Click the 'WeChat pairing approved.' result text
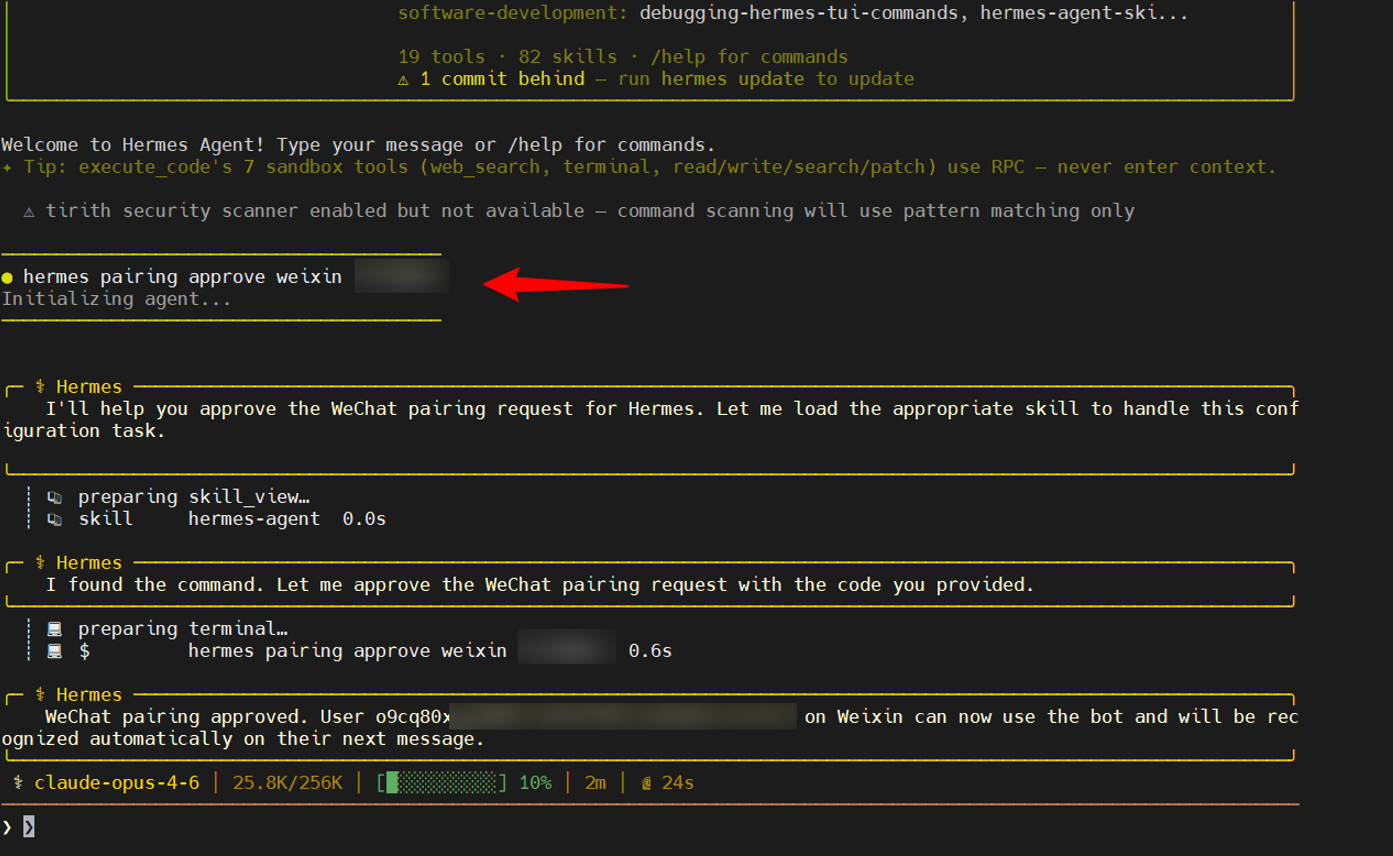The width and height of the screenshot is (1393, 856). (x=177, y=717)
